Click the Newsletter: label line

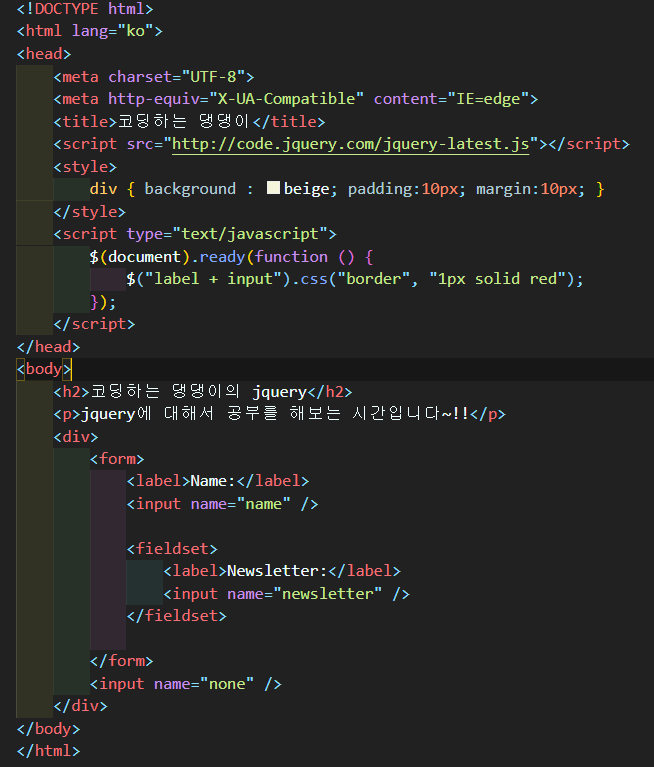point(282,571)
